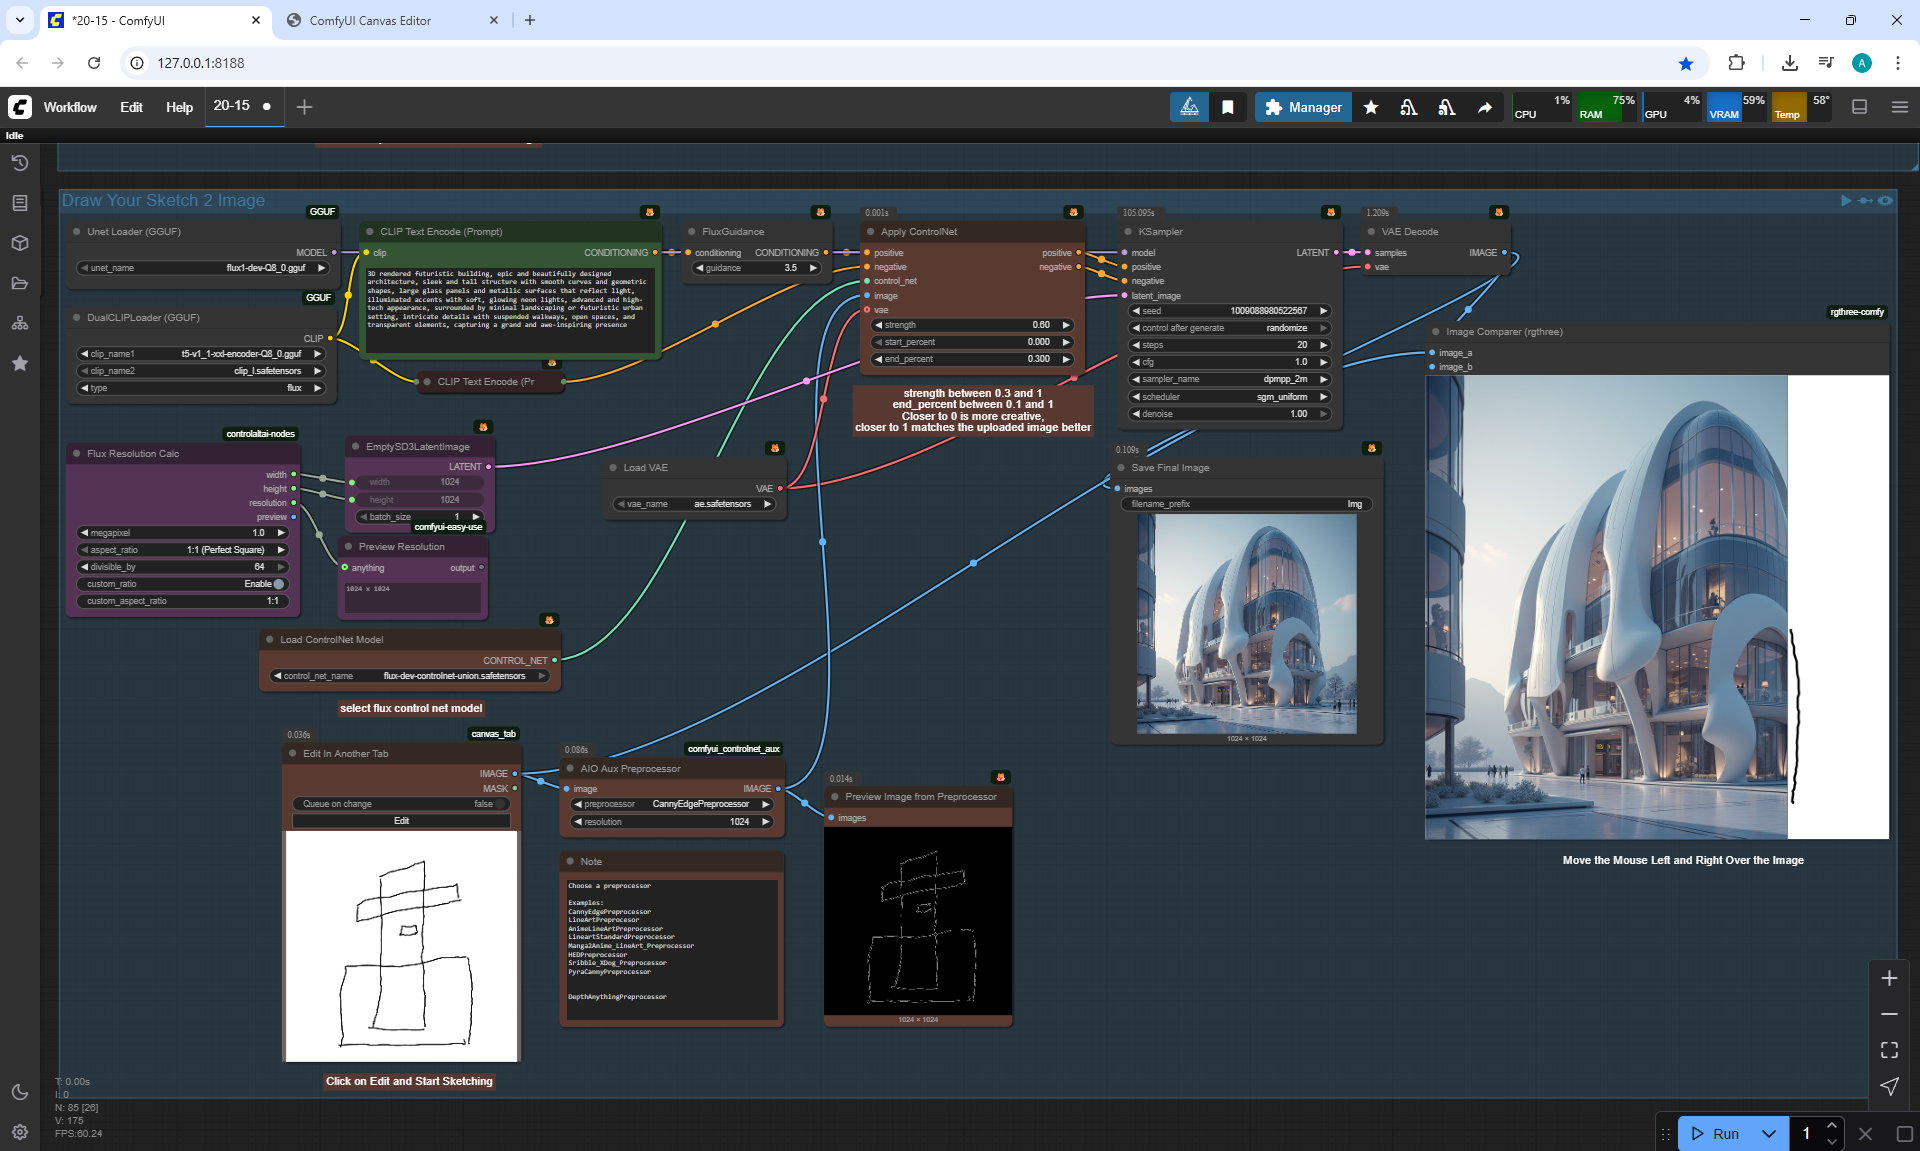1920x1151 pixels.
Task: Open the Run button dropdown arrow
Action: click(x=1768, y=1133)
